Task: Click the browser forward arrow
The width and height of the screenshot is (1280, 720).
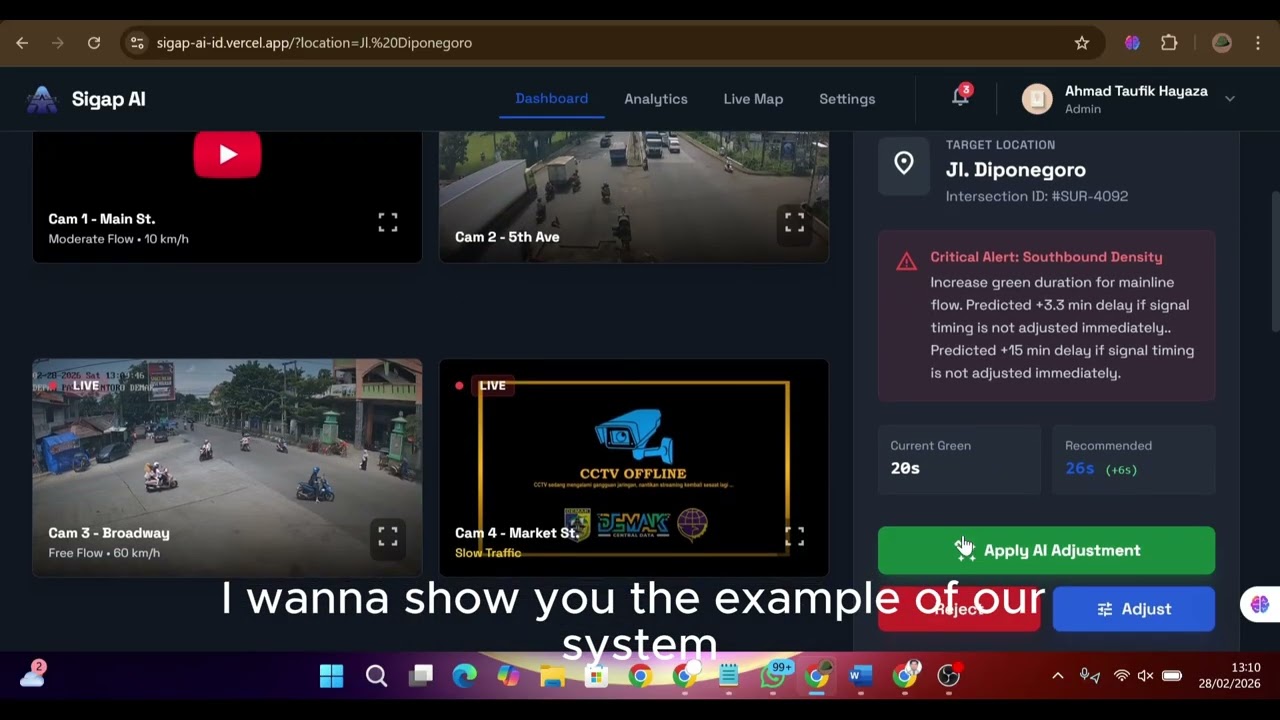Action: pyautogui.click(x=57, y=43)
